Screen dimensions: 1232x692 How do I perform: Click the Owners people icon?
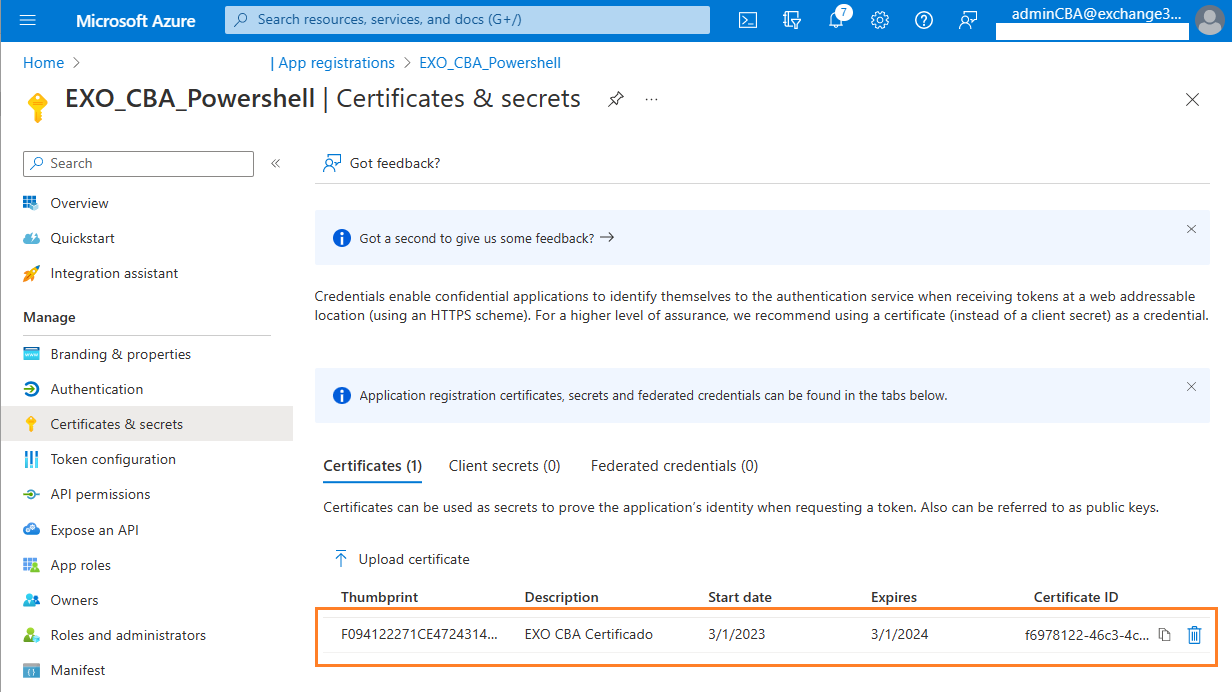click(31, 600)
